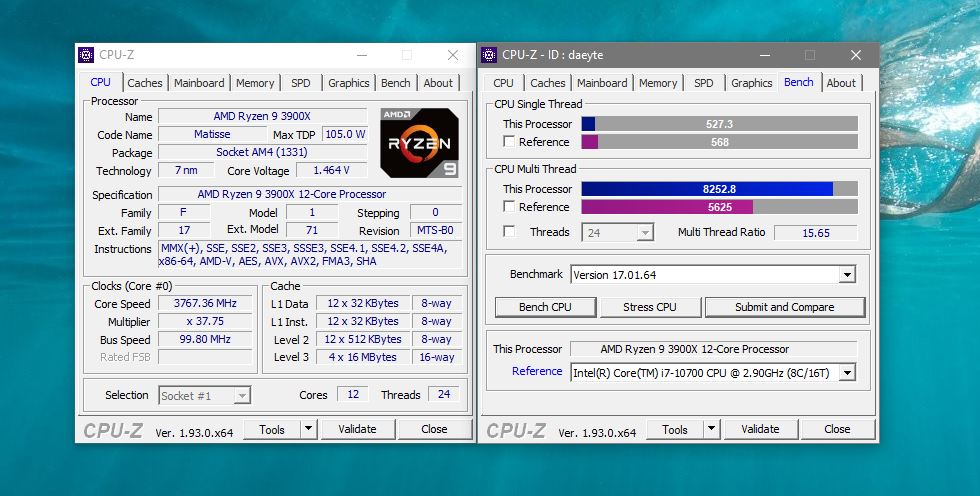Click the Tools button in the left window
Image resolution: width=980 pixels, height=496 pixels.
272,430
